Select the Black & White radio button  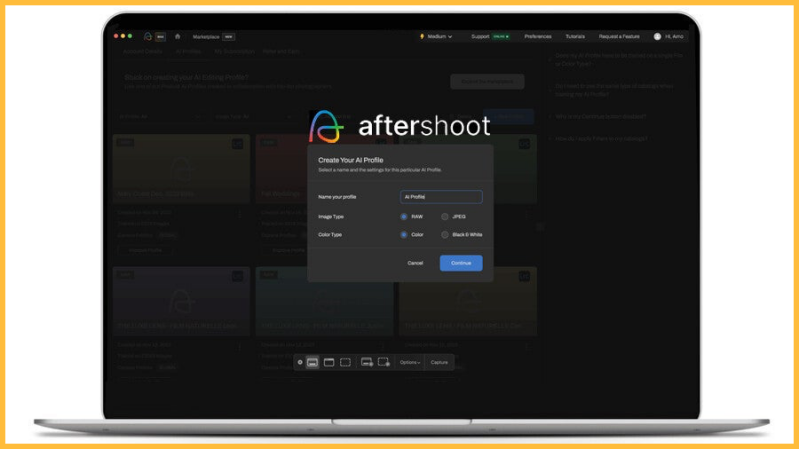(445, 235)
